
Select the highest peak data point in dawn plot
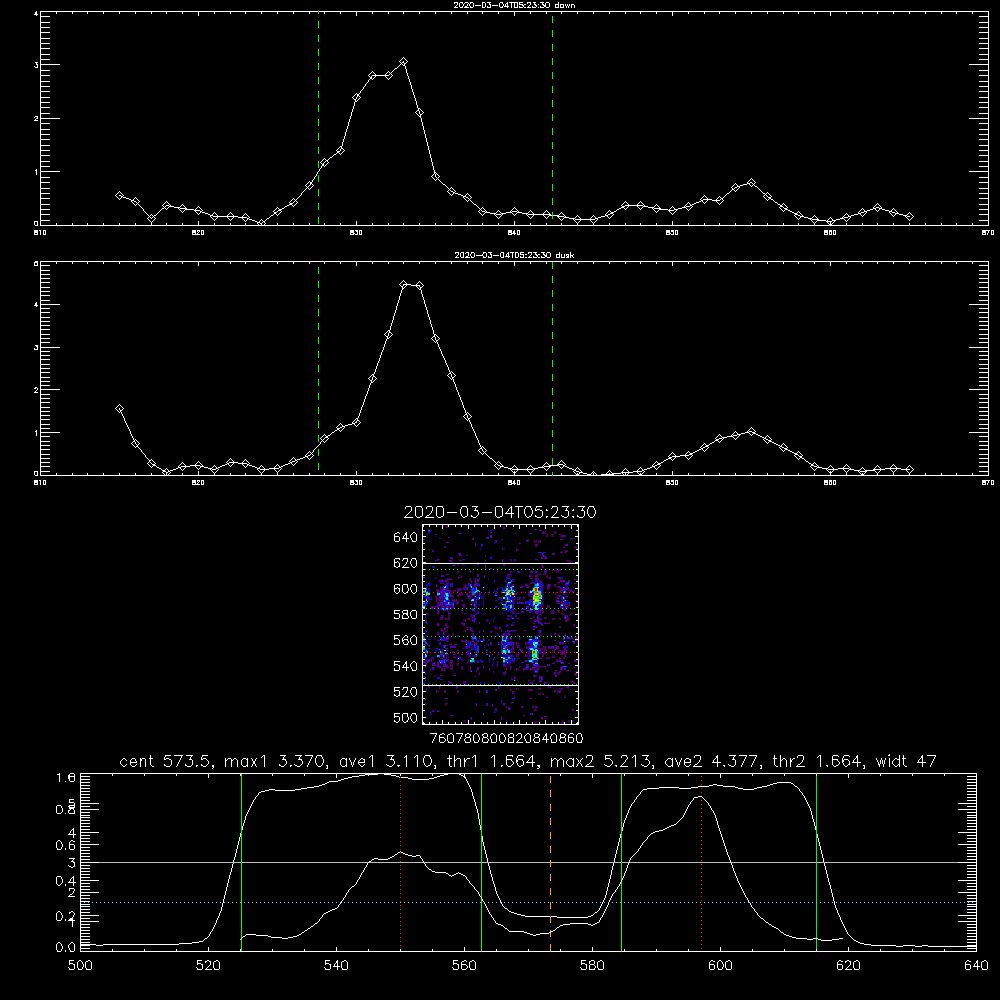403,62
